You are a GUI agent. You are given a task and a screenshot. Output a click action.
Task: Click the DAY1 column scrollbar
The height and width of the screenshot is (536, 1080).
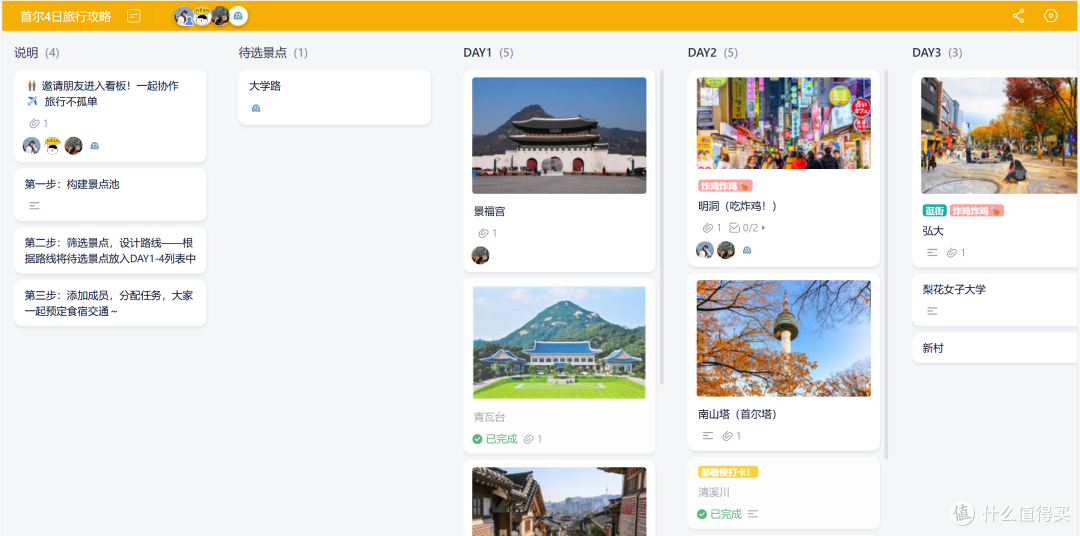click(x=663, y=227)
